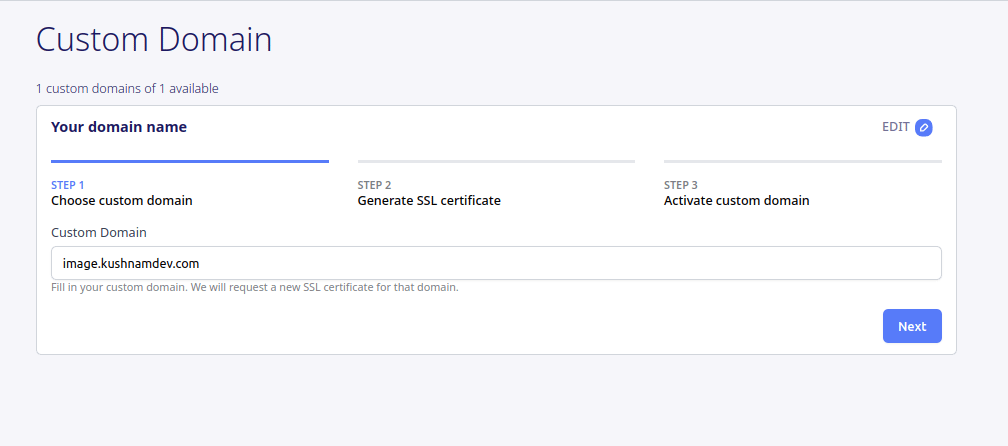This screenshot has height=446, width=1008.
Task: Open the Choose custom domain step
Action: pyautogui.click(x=122, y=200)
